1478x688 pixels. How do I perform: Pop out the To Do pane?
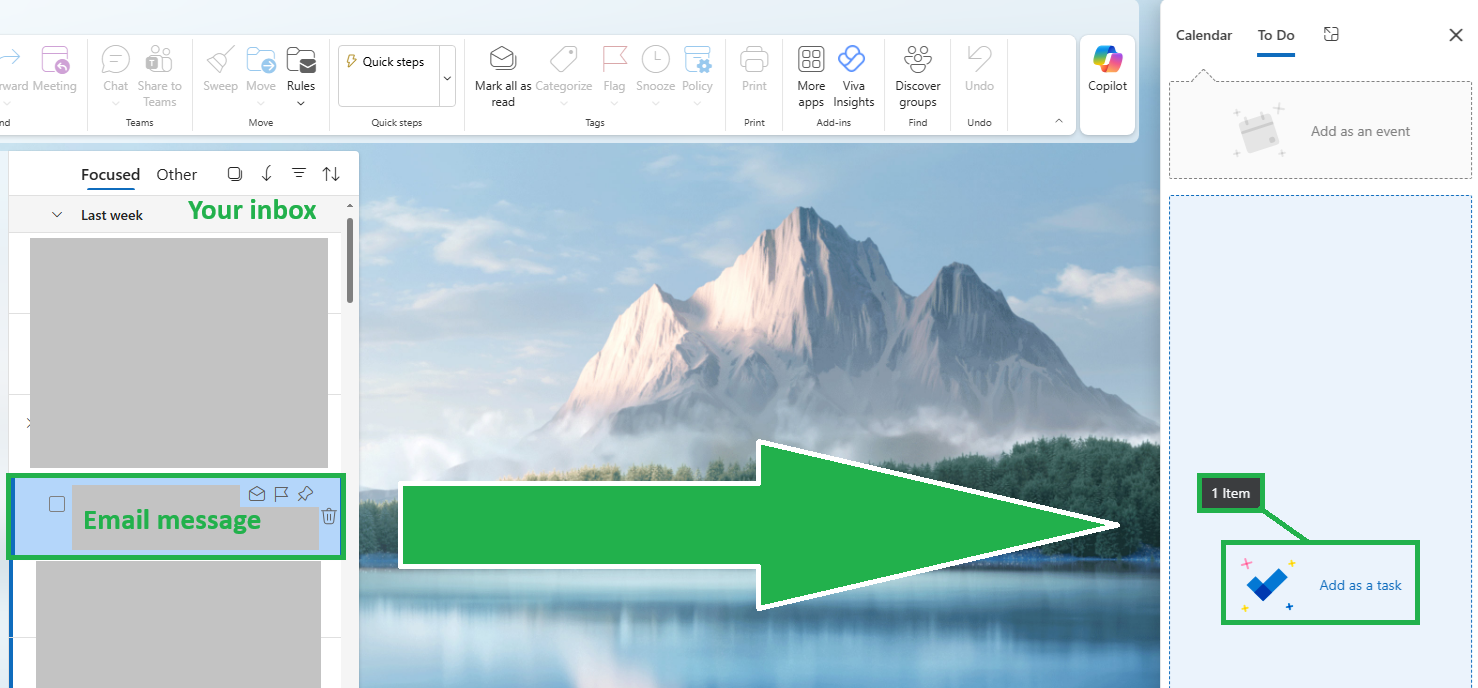pos(1331,34)
